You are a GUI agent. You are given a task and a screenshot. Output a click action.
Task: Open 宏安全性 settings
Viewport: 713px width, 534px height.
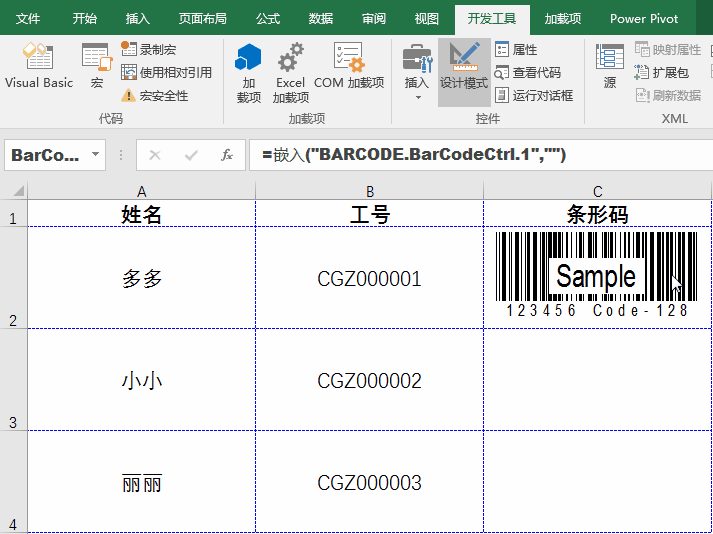[x=155, y=96]
